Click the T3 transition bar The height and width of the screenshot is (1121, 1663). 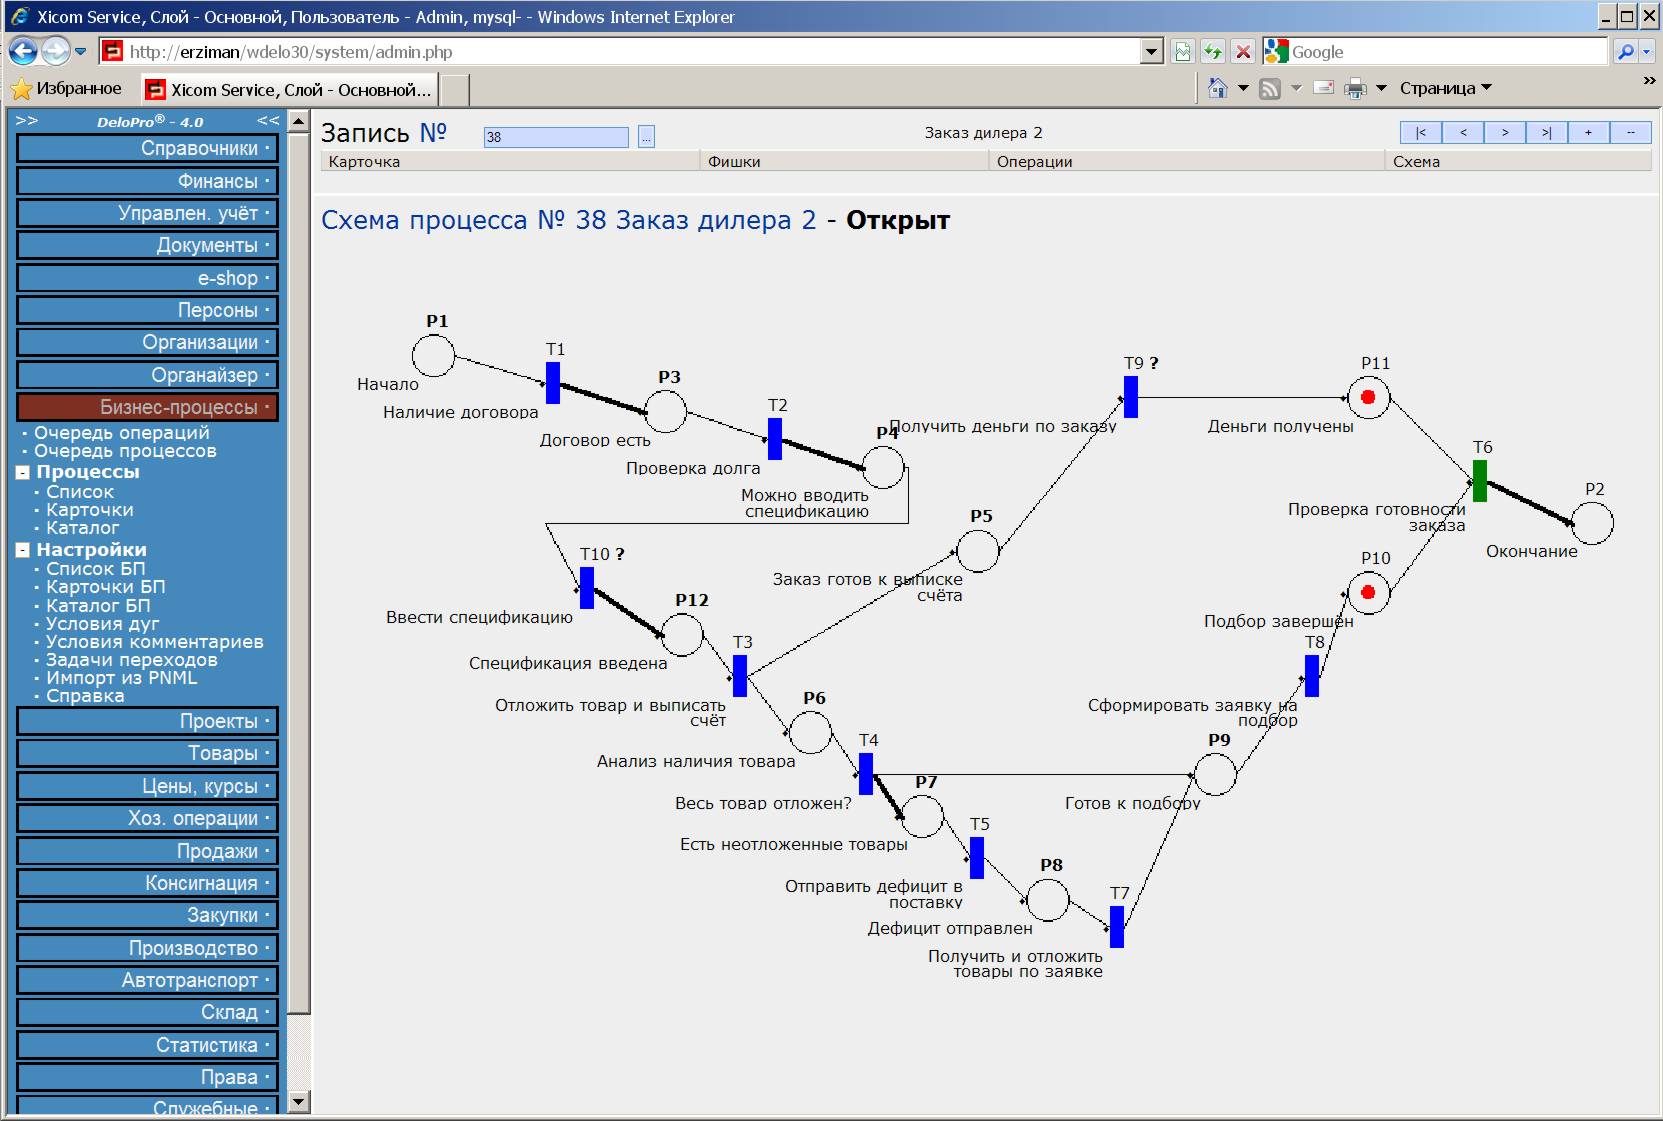coord(740,676)
